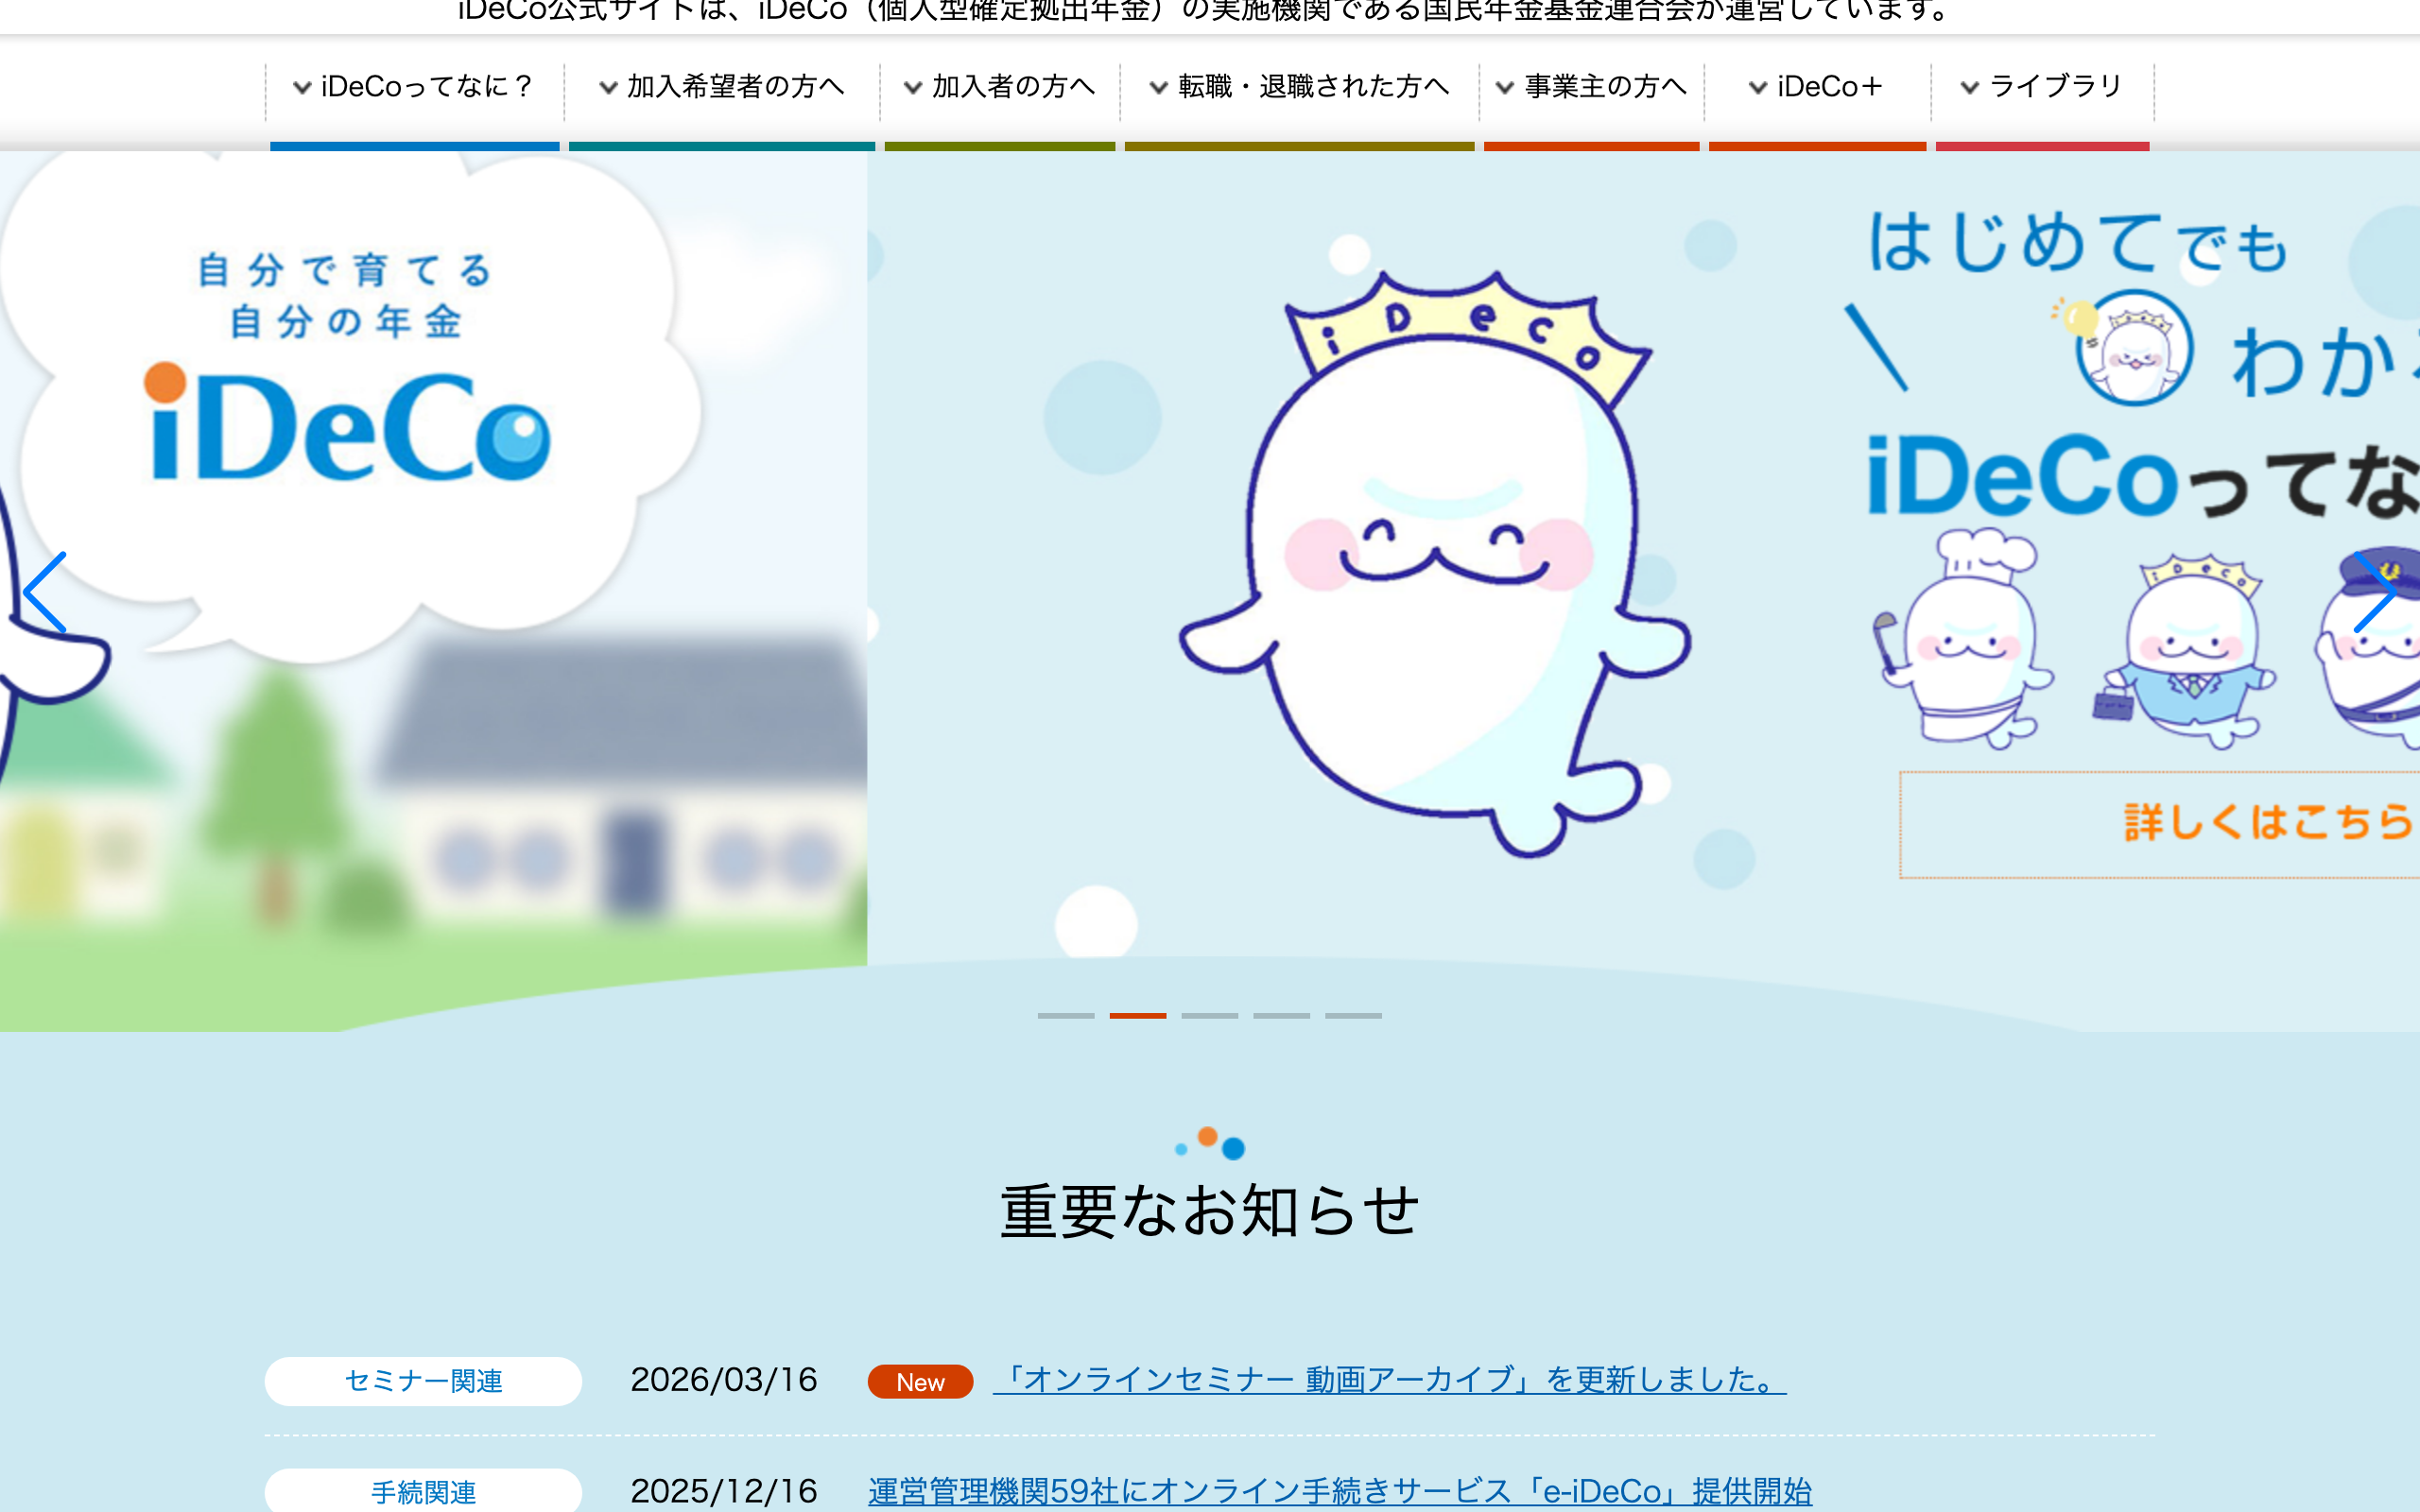Screen dimensions: 2420x1512
Task: Click the chef-hat mascot character
Action: pos(1962,638)
